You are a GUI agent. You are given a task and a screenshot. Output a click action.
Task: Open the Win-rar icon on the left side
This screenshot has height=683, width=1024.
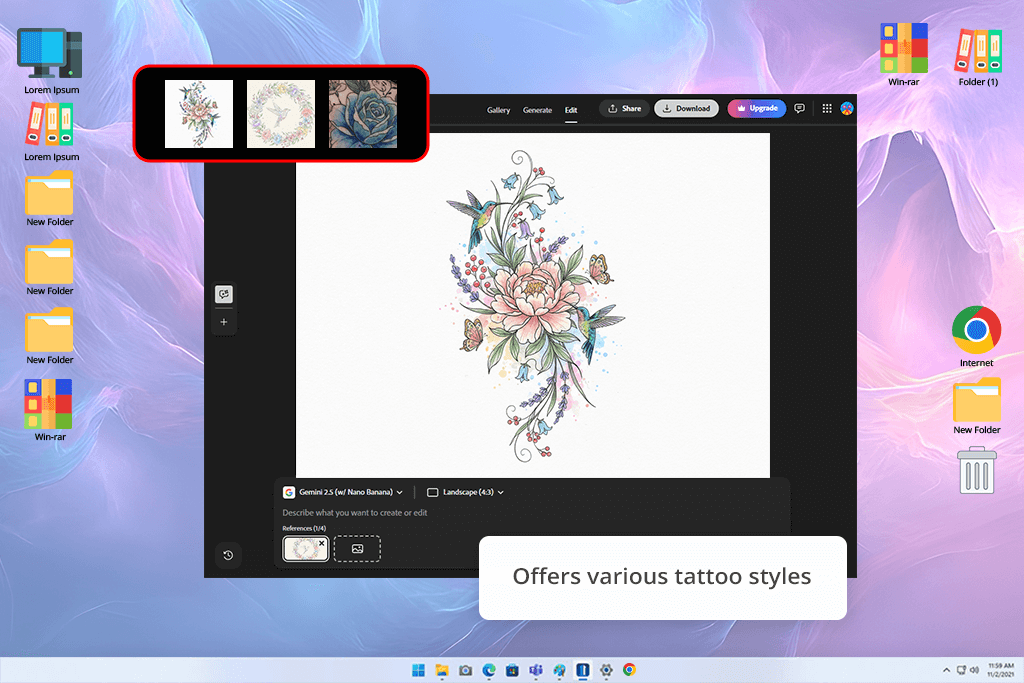click(x=50, y=411)
